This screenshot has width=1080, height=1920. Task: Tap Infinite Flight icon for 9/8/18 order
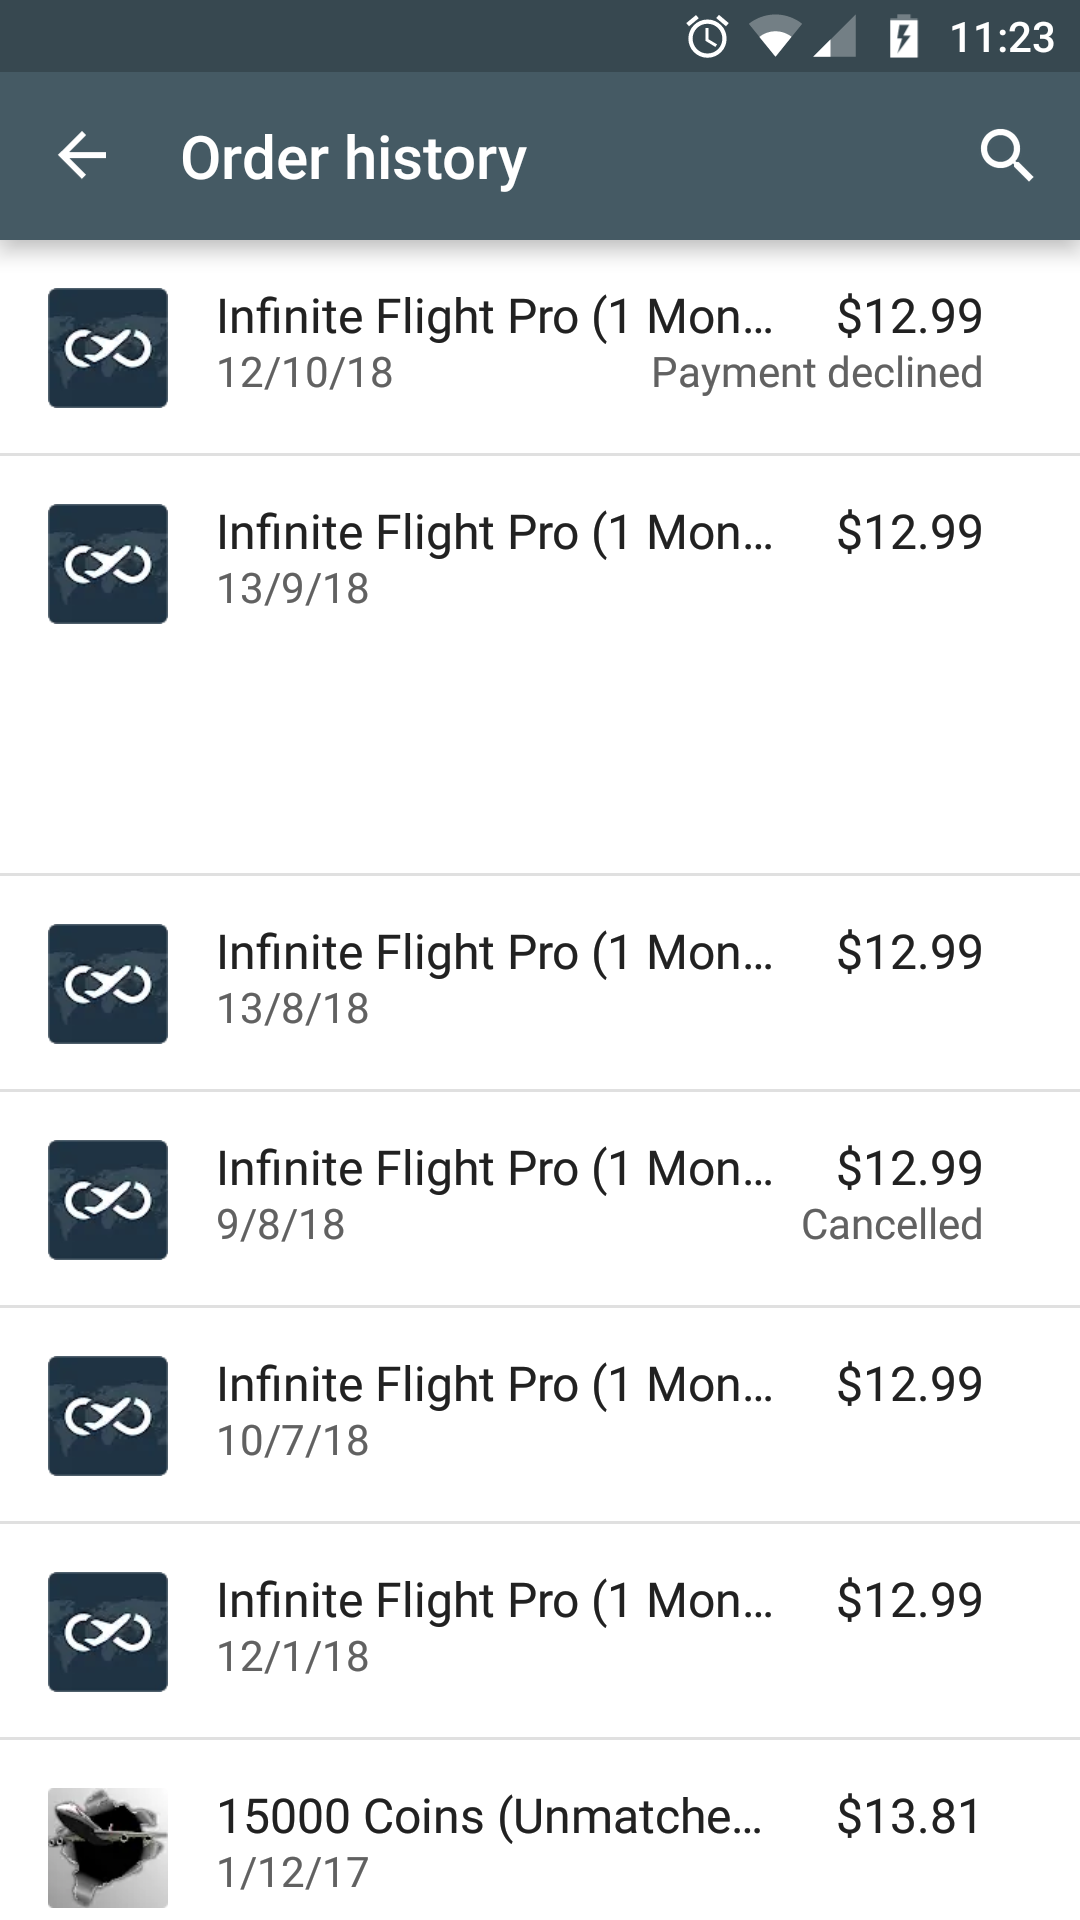coord(108,1200)
